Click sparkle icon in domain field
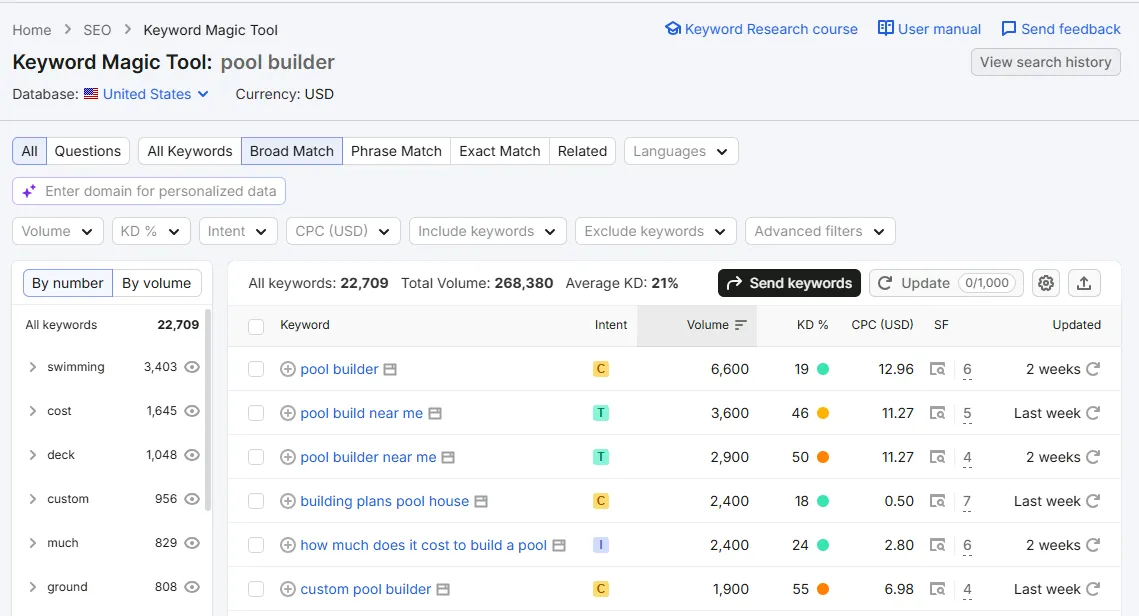 29,191
